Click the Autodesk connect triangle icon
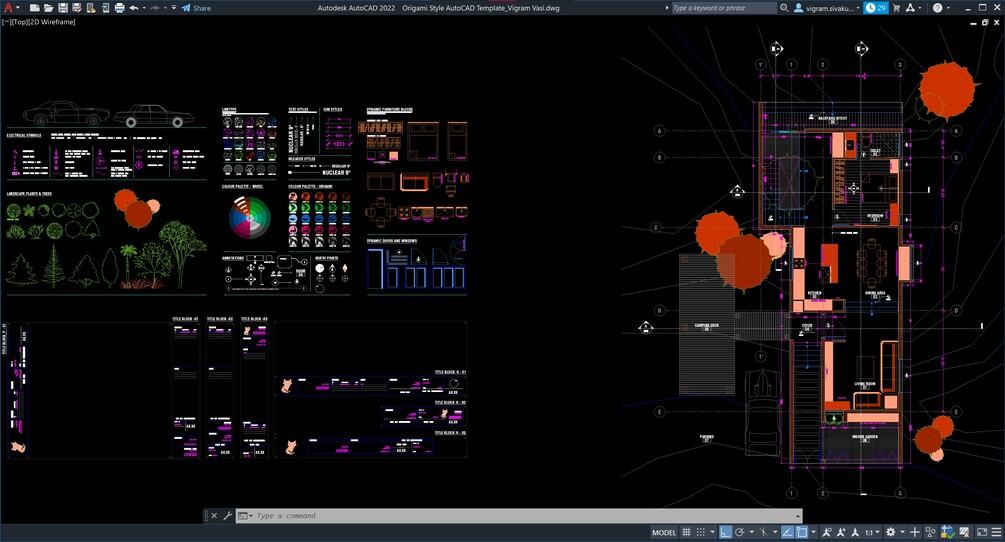This screenshot has width=1005, height=542. tap(911, 8)
